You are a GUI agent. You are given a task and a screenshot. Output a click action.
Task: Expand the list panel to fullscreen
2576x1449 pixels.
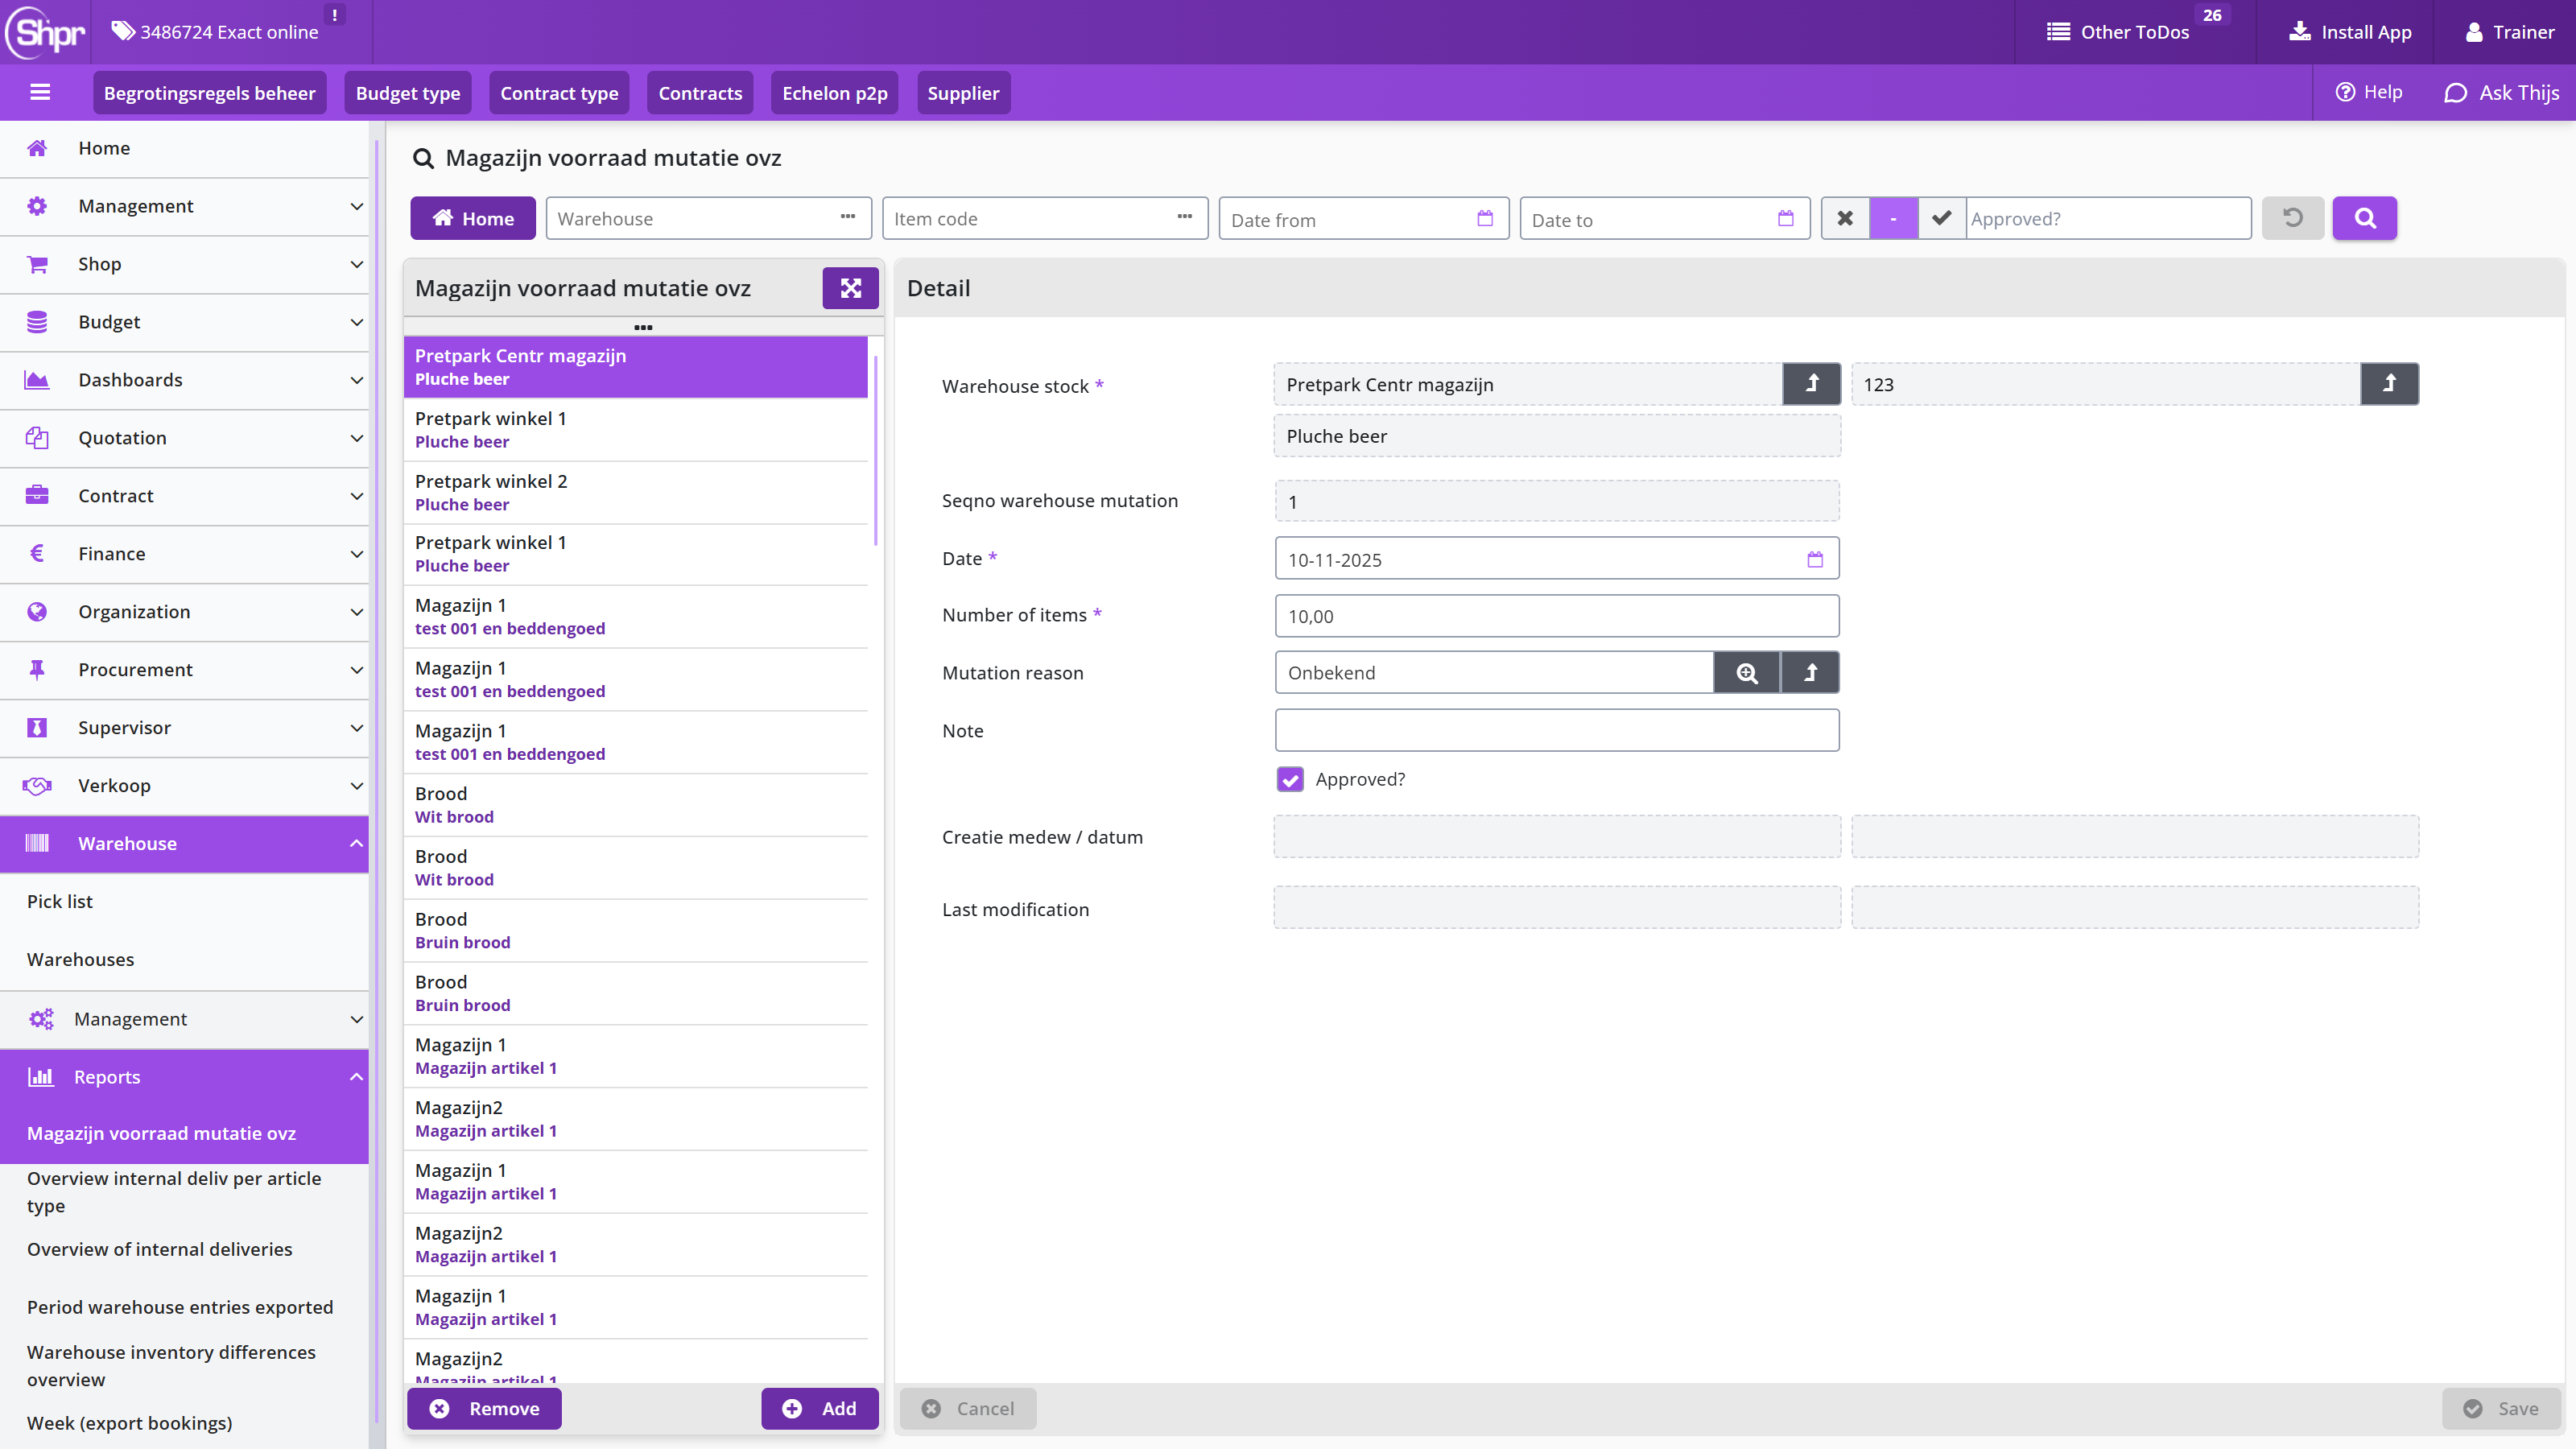(x=850, y=288)
